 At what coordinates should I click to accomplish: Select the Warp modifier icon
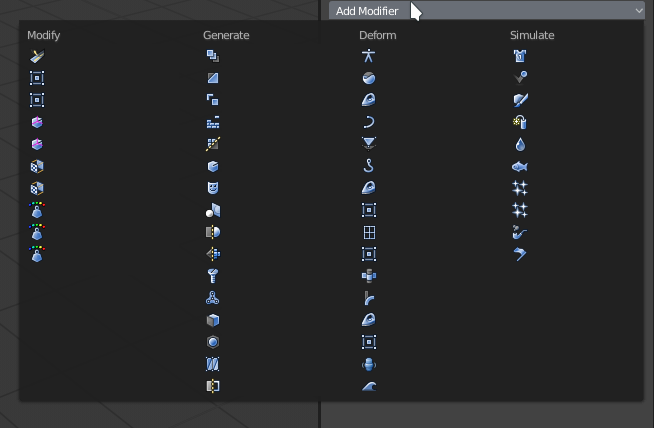(x=369, y=365)
